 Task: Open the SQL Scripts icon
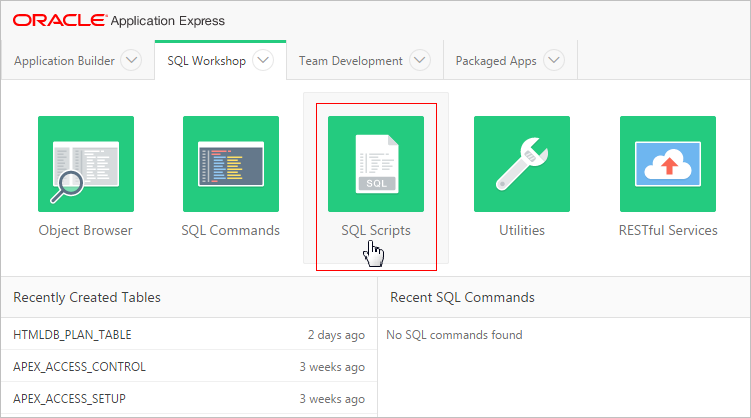coord(376,164)
